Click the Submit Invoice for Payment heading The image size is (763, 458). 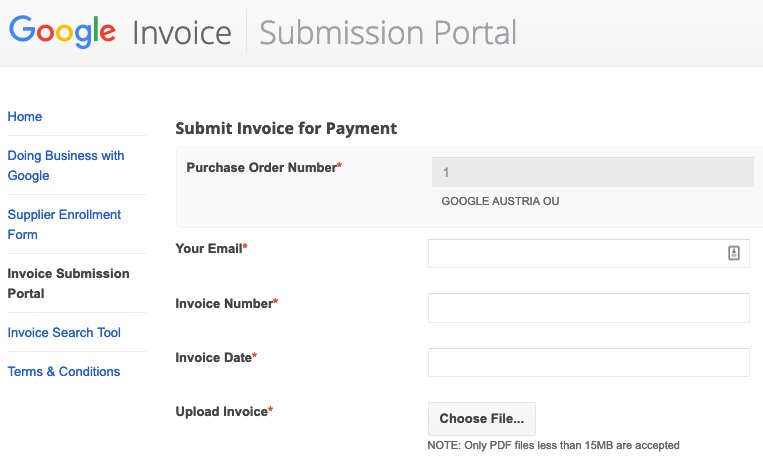(286, 128)
